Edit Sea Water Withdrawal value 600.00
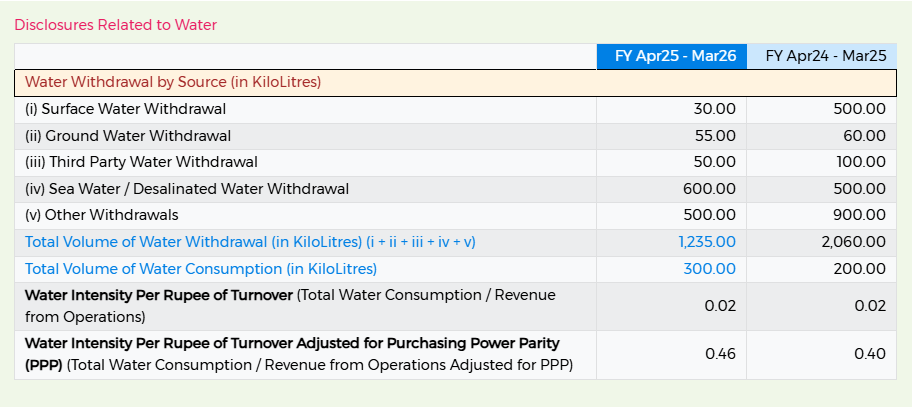912x407 pixels. [671, 190]
